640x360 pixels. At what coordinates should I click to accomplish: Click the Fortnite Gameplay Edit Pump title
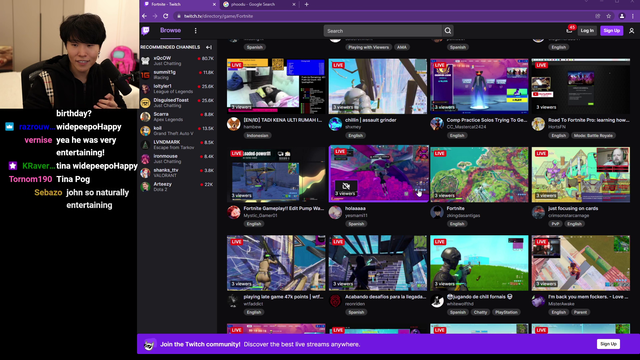[284, 208]
